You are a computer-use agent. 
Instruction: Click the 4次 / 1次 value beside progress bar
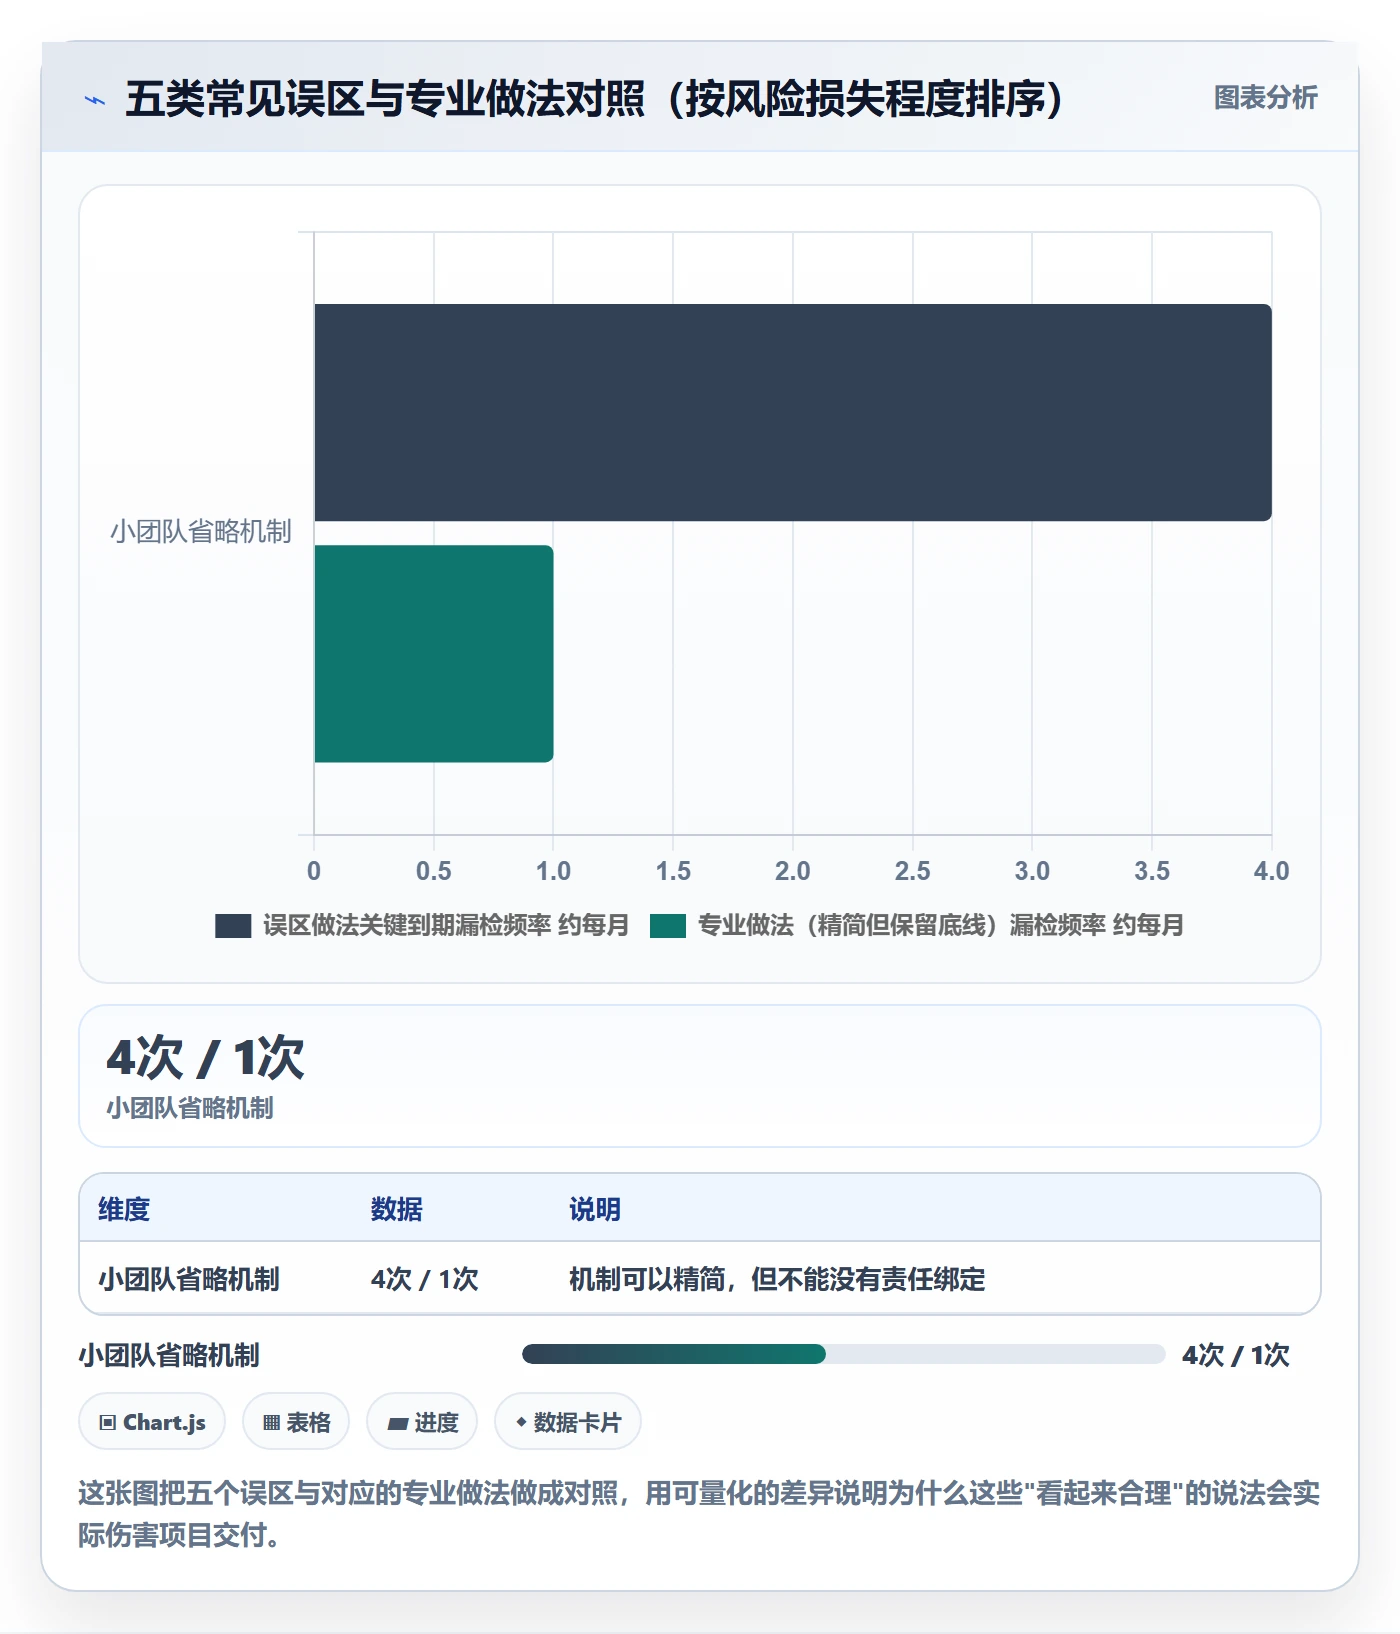tap(1236, 1356)
